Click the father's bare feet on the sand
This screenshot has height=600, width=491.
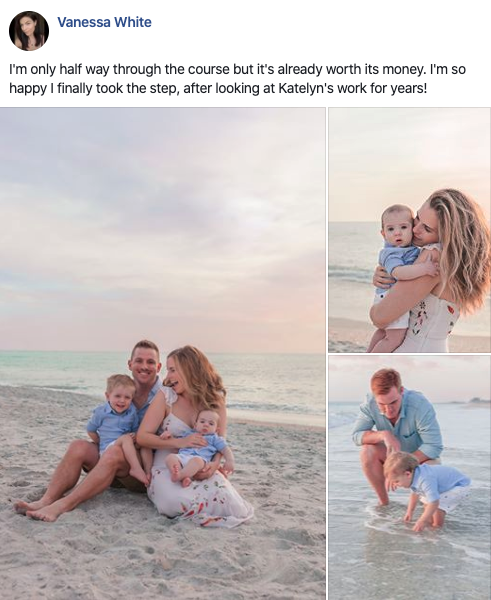point(38,510)
